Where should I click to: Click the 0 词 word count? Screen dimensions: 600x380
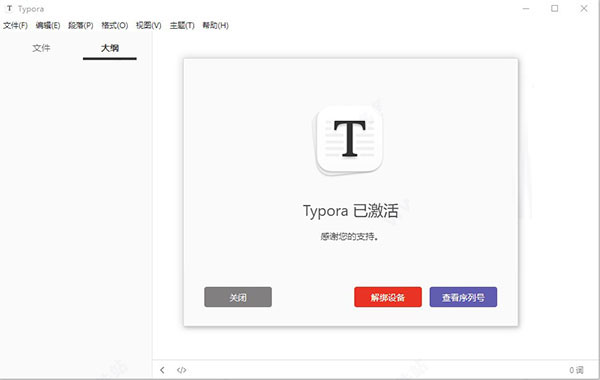tap(576, 370)
